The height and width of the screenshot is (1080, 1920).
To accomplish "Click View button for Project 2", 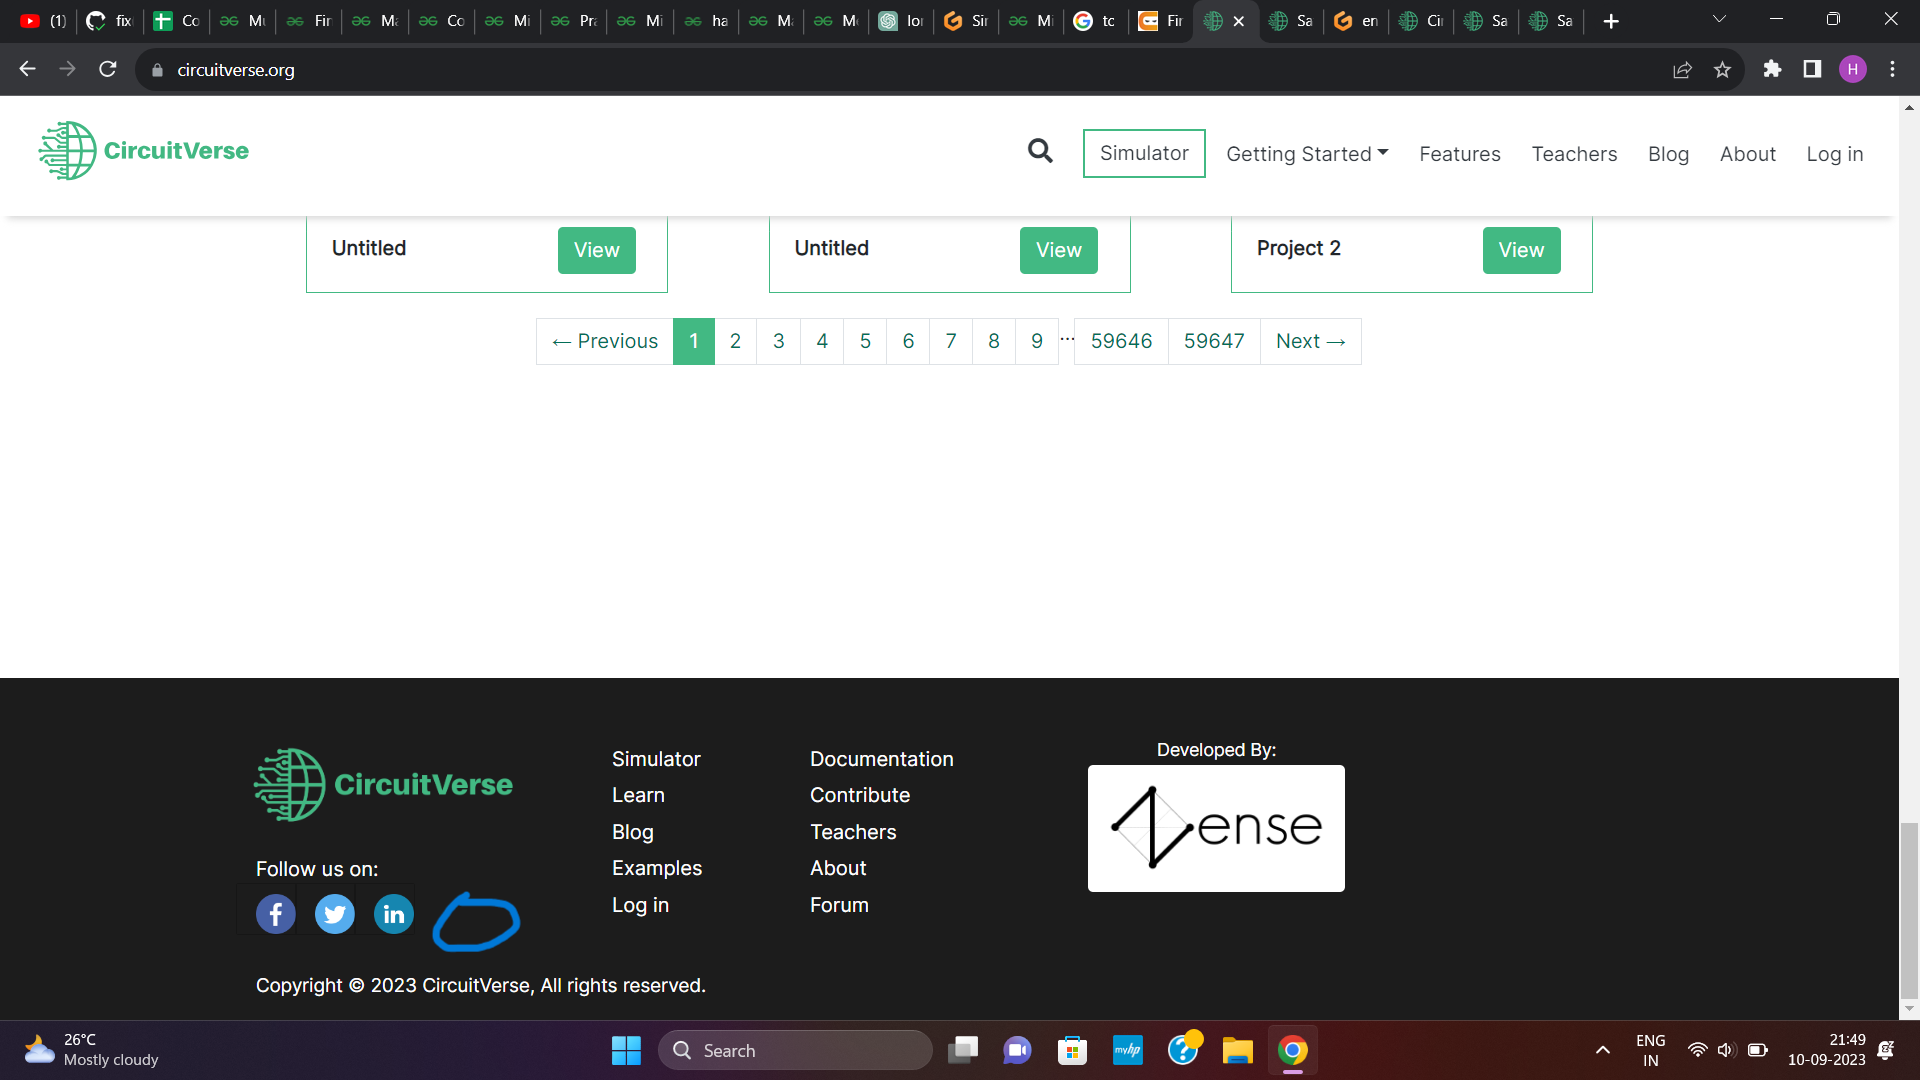I will (1521, 250).
